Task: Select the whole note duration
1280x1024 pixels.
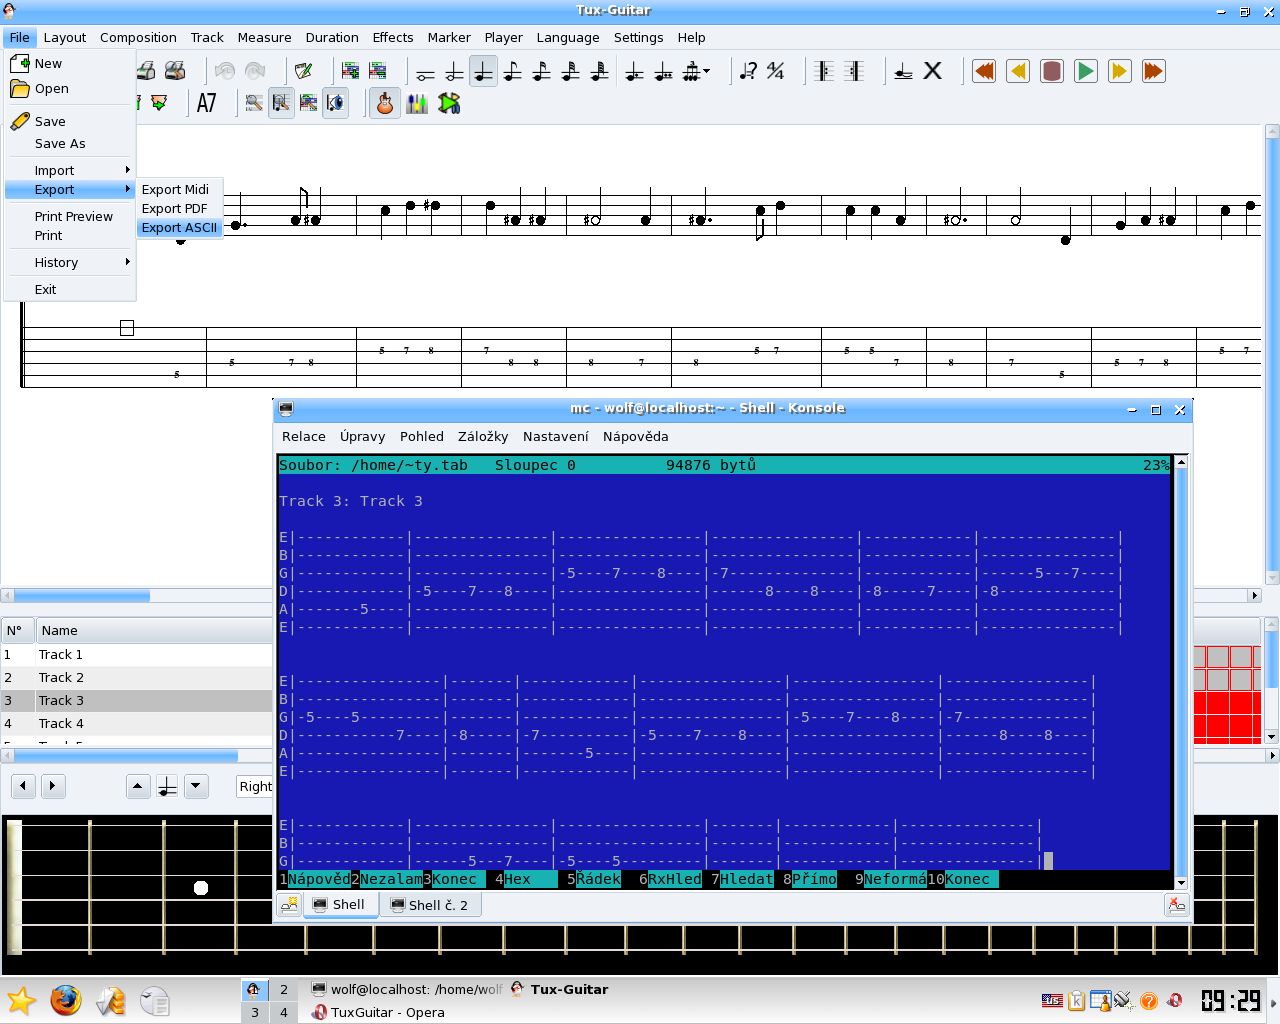Action: coord(426,72)
